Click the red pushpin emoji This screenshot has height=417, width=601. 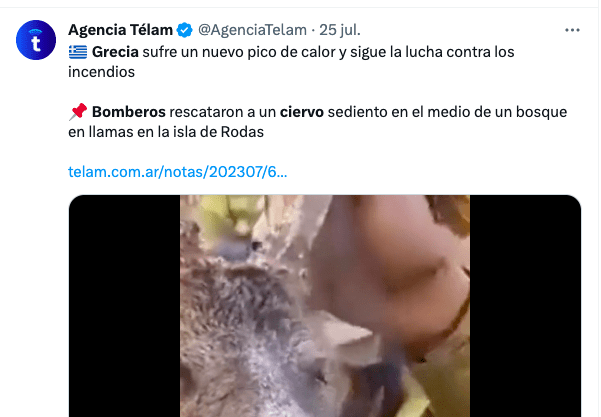click(78, 112)
